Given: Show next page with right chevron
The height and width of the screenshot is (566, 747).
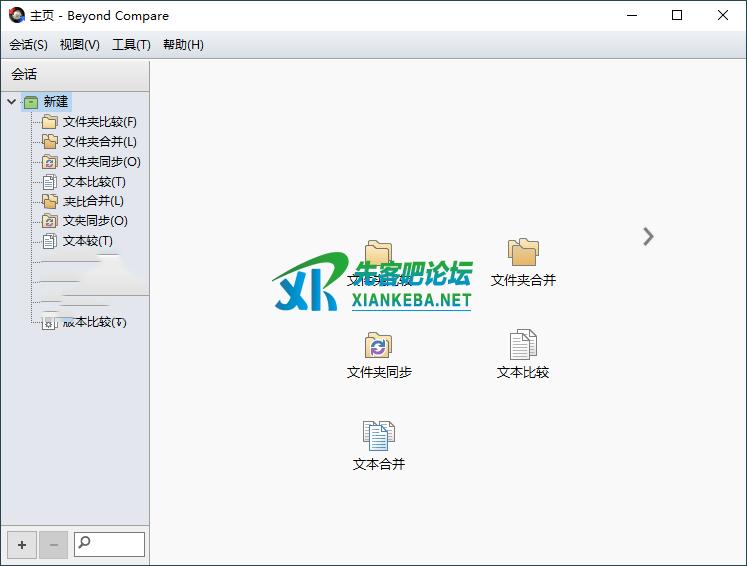Looking at the screenshot, I should coord(648,236).
